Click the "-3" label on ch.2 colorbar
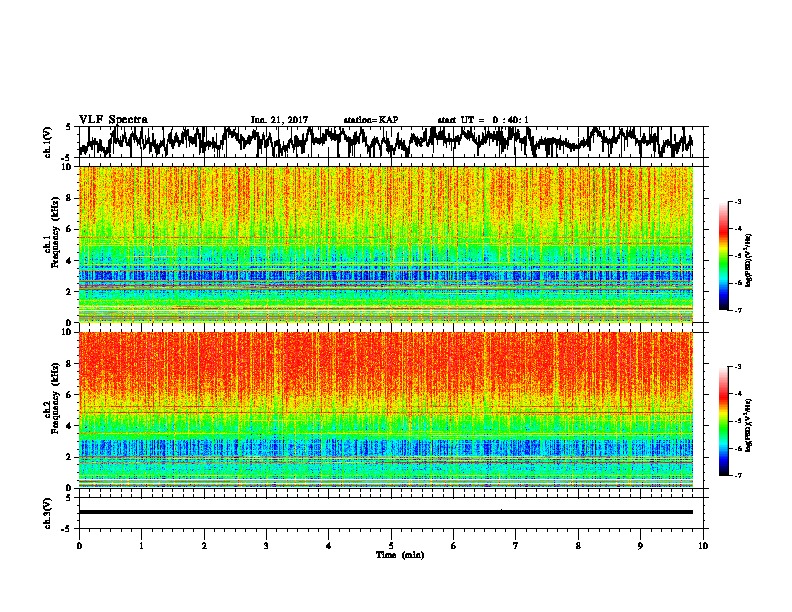The width and height of the screenshot is (792, 612). 738,367
